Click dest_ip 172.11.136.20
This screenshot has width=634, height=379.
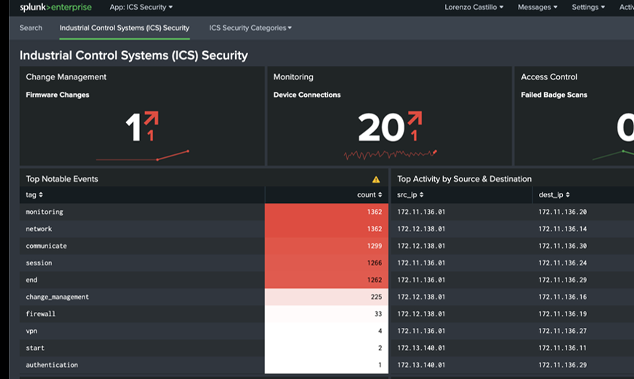(562, 212)
